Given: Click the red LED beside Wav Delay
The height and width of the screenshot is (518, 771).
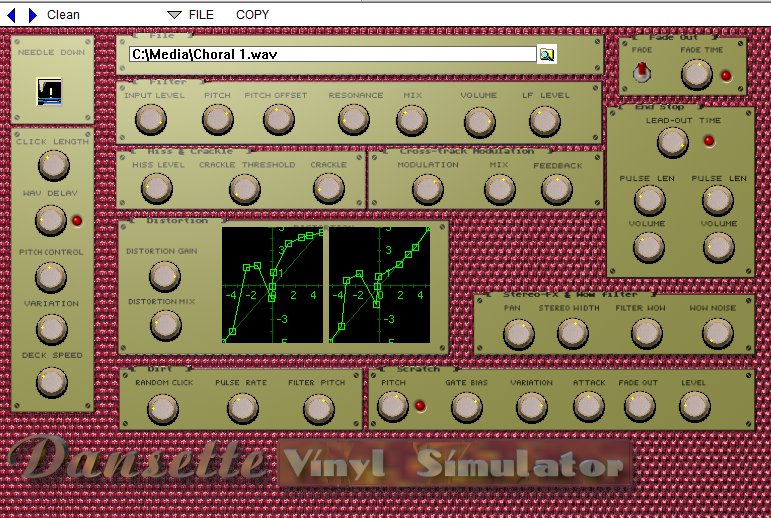Looking at the screenshot, I should tap(77, 220).
